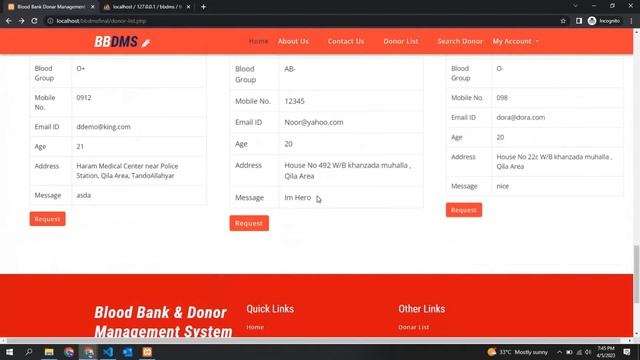
Task: Click Home under Quick Links
Action: (255, 327)
